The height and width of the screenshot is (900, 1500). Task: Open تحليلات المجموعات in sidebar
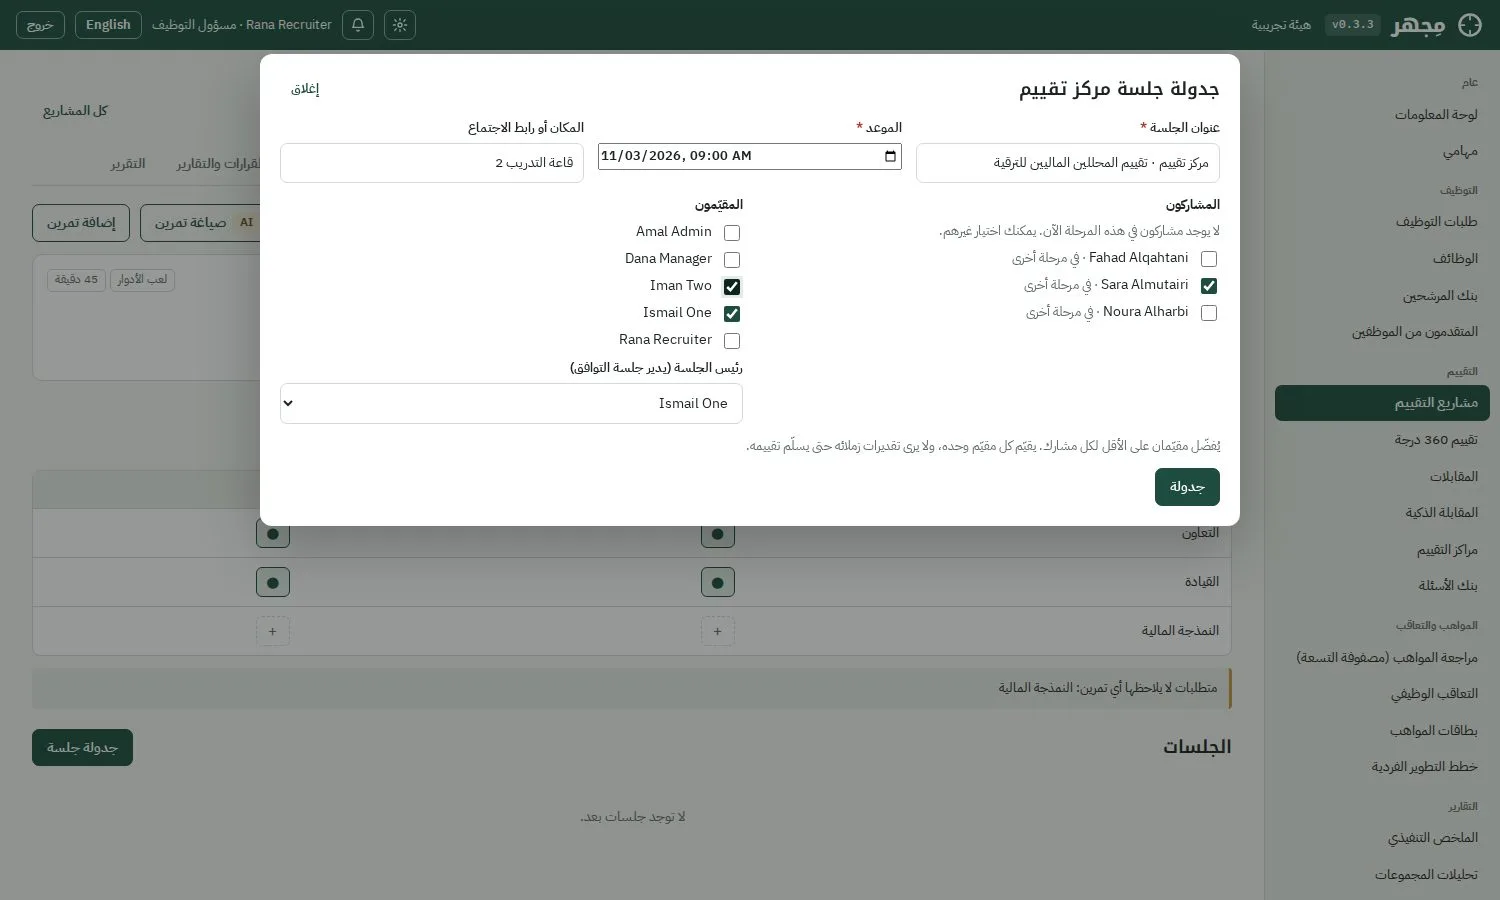click(1382, 875)
